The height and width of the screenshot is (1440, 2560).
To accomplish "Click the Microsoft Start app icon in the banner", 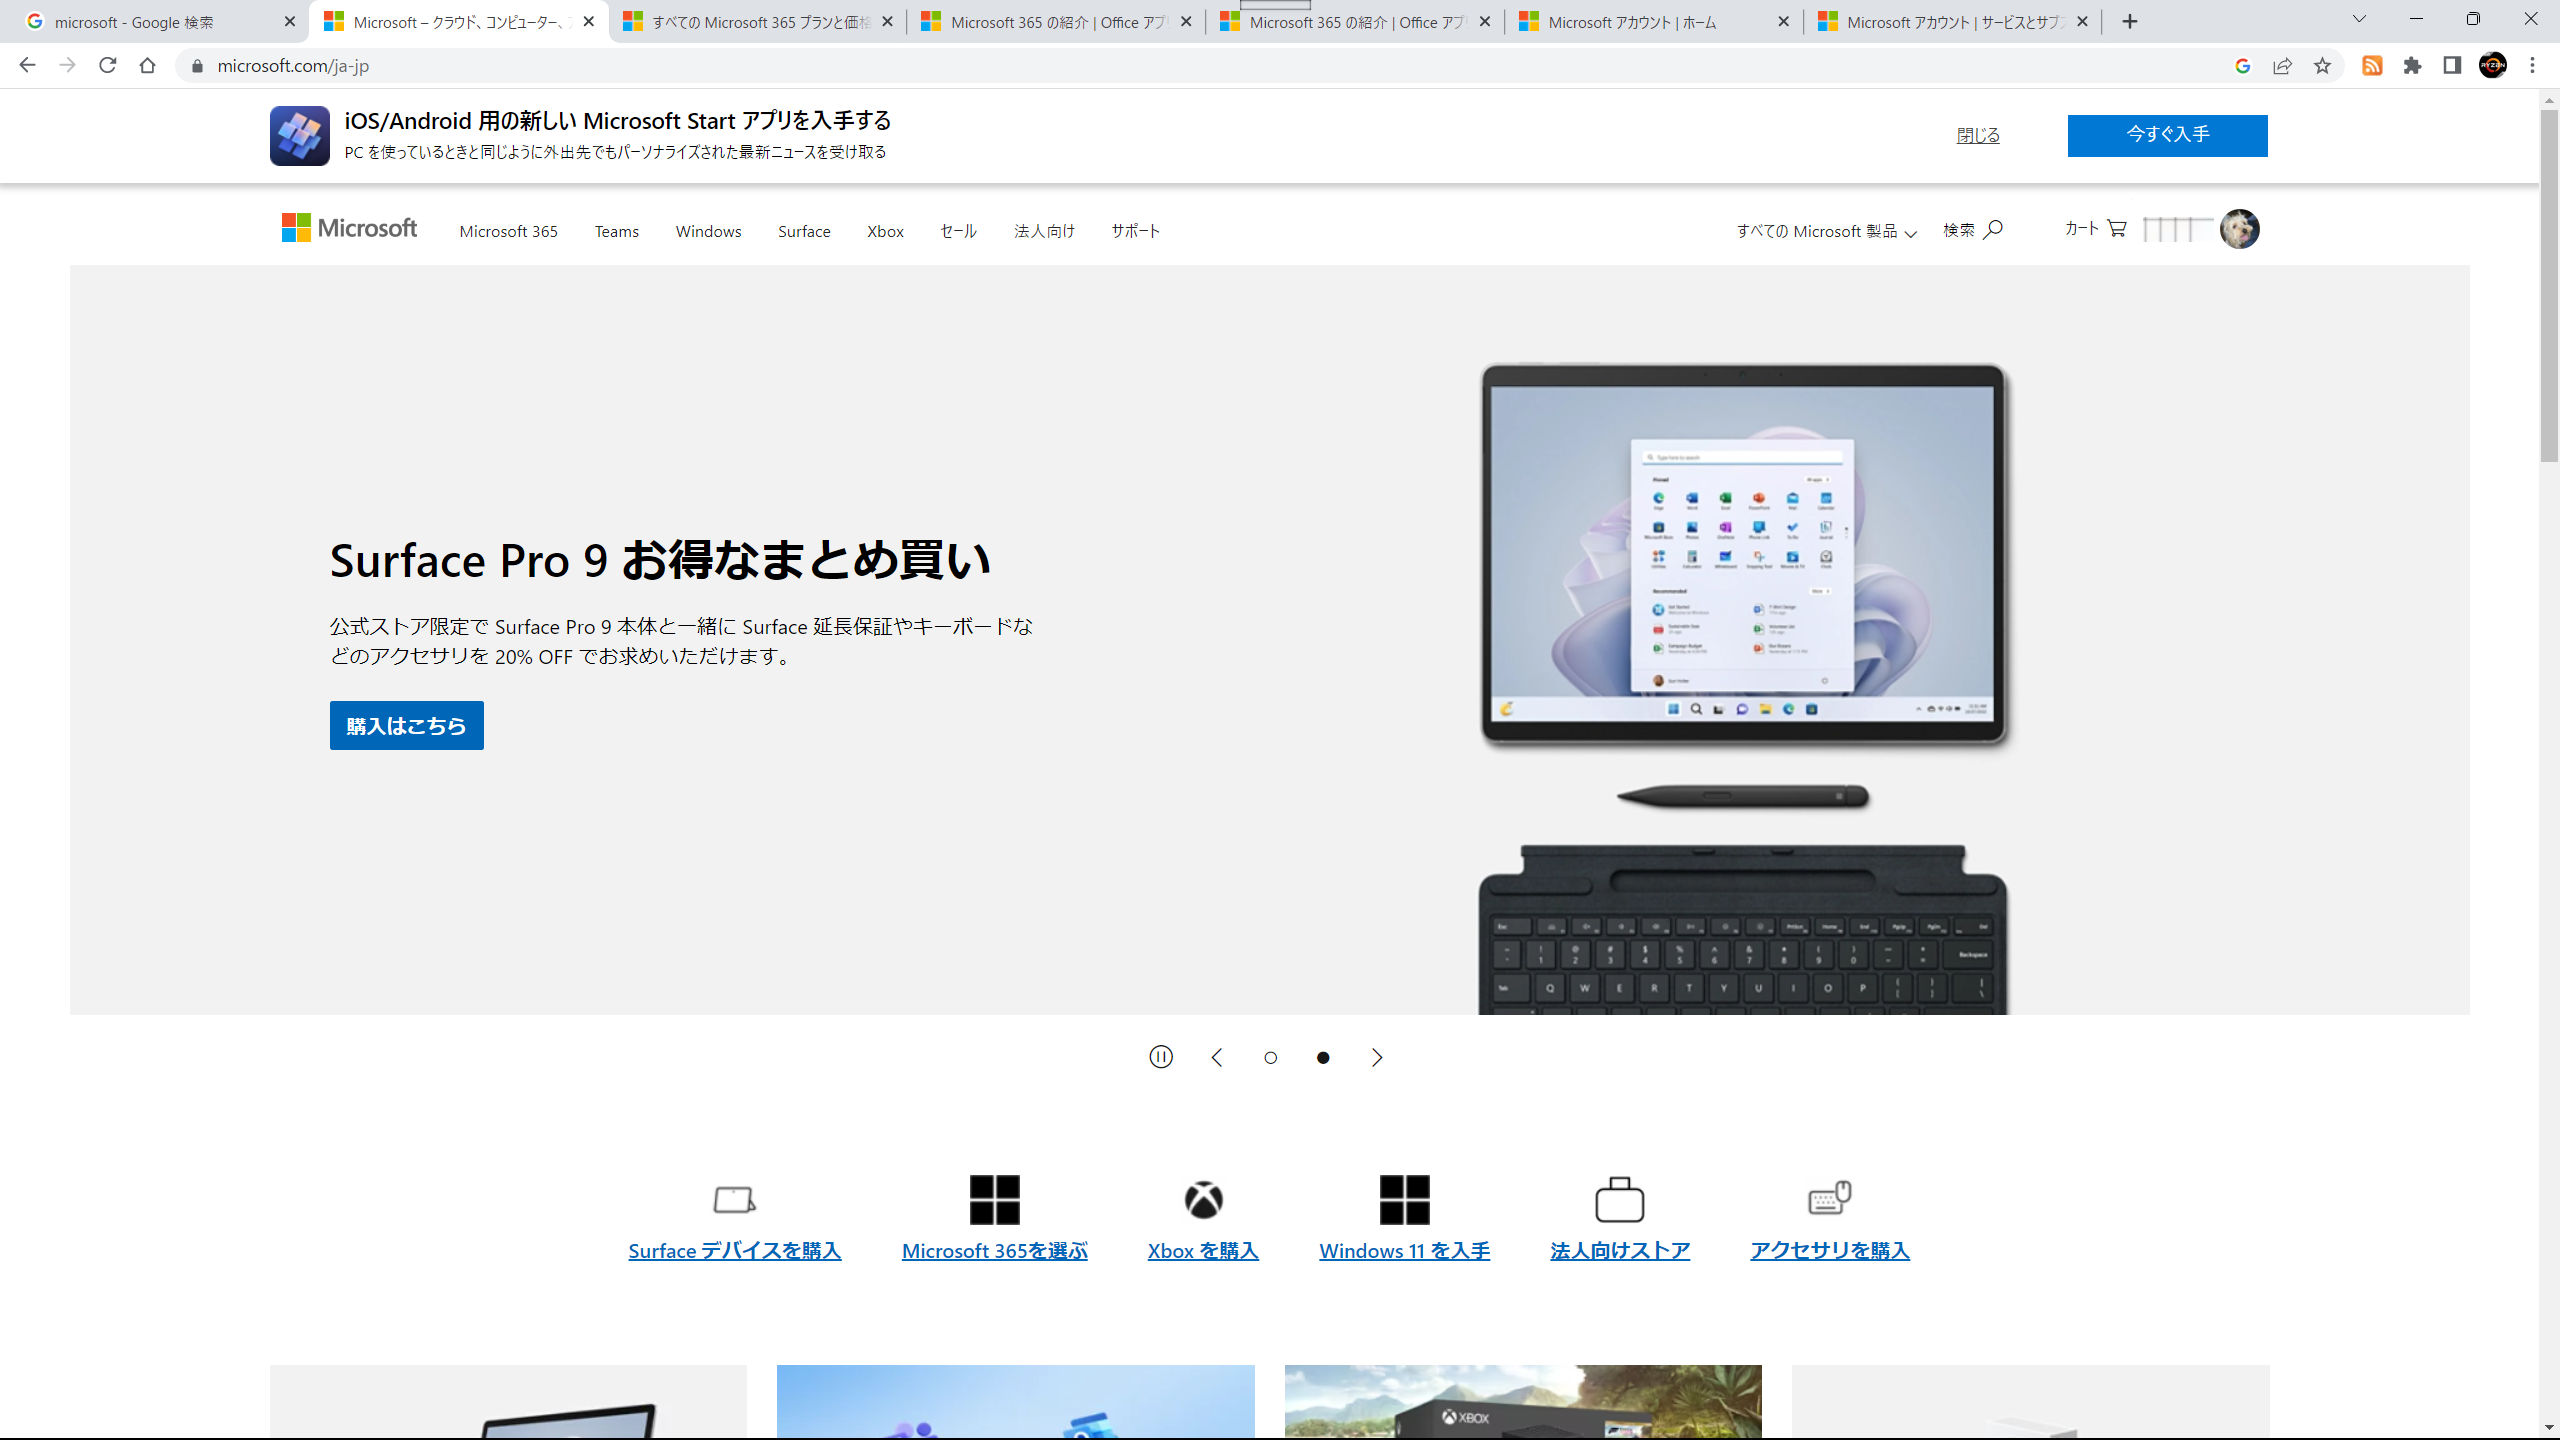I will click(x=299, y=136).
